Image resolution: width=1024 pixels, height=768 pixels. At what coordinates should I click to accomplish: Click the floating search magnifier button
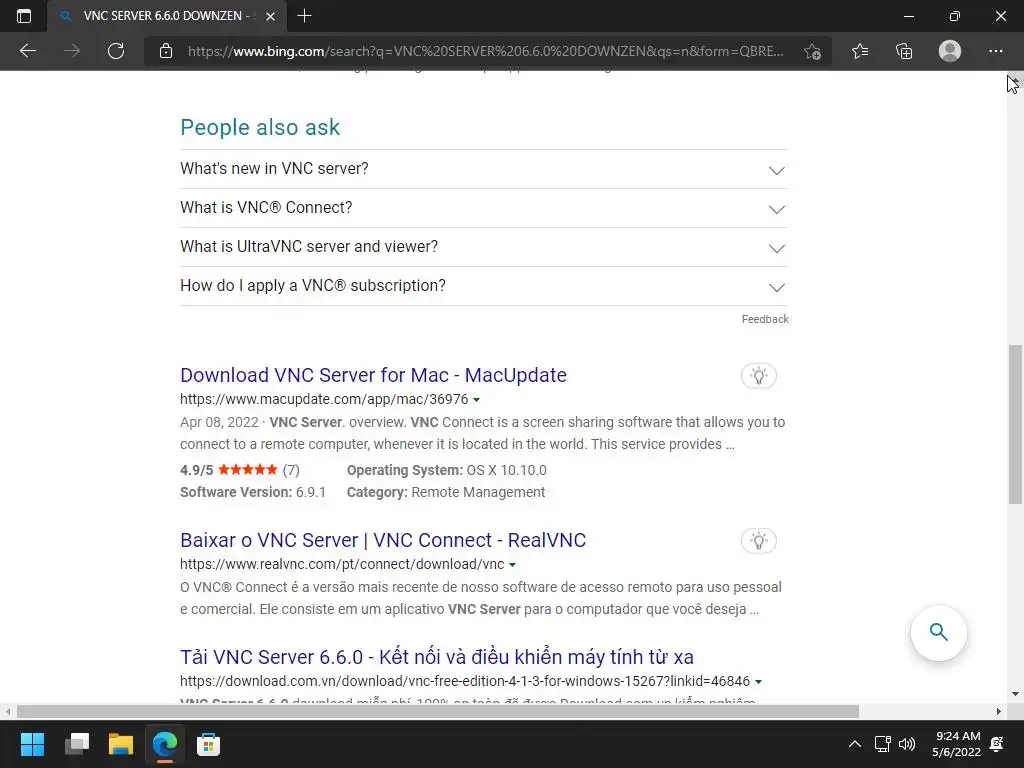[938, 632]
